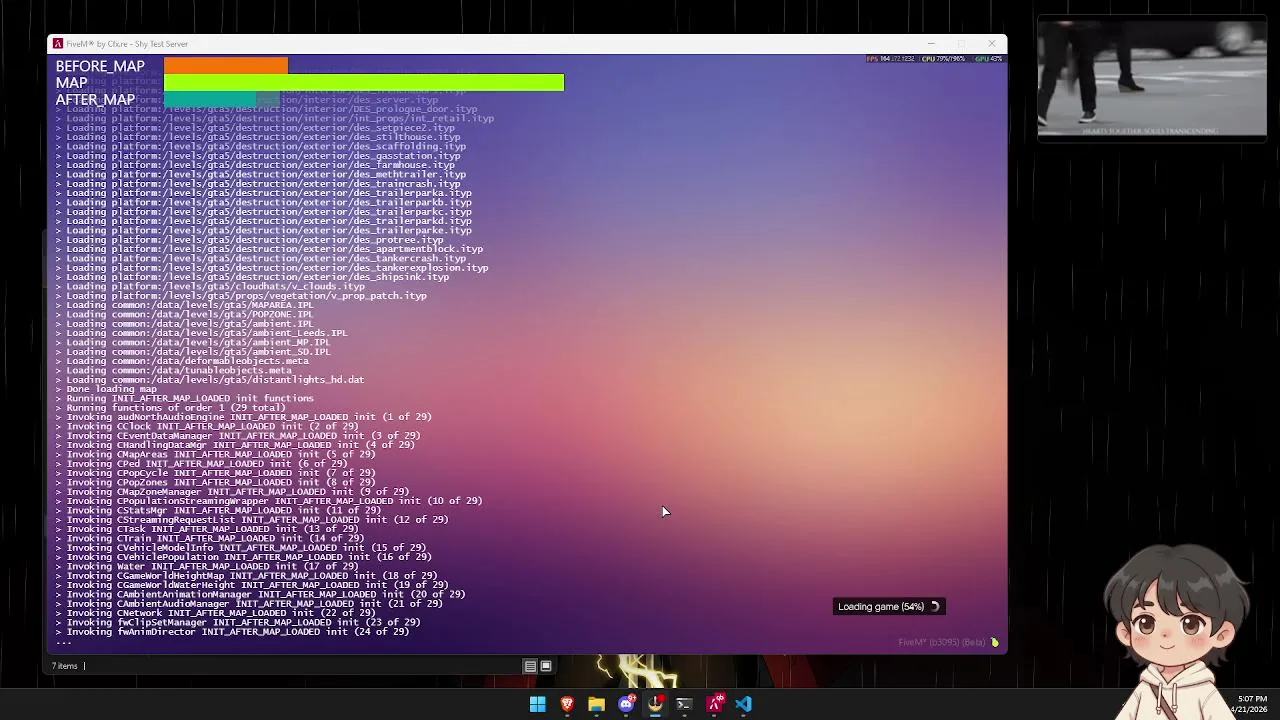The image size is (1280, 720).
Task: Click the 'Loading common:/data/tunableobjects.meta' line
Action: (x=174, y=370)
